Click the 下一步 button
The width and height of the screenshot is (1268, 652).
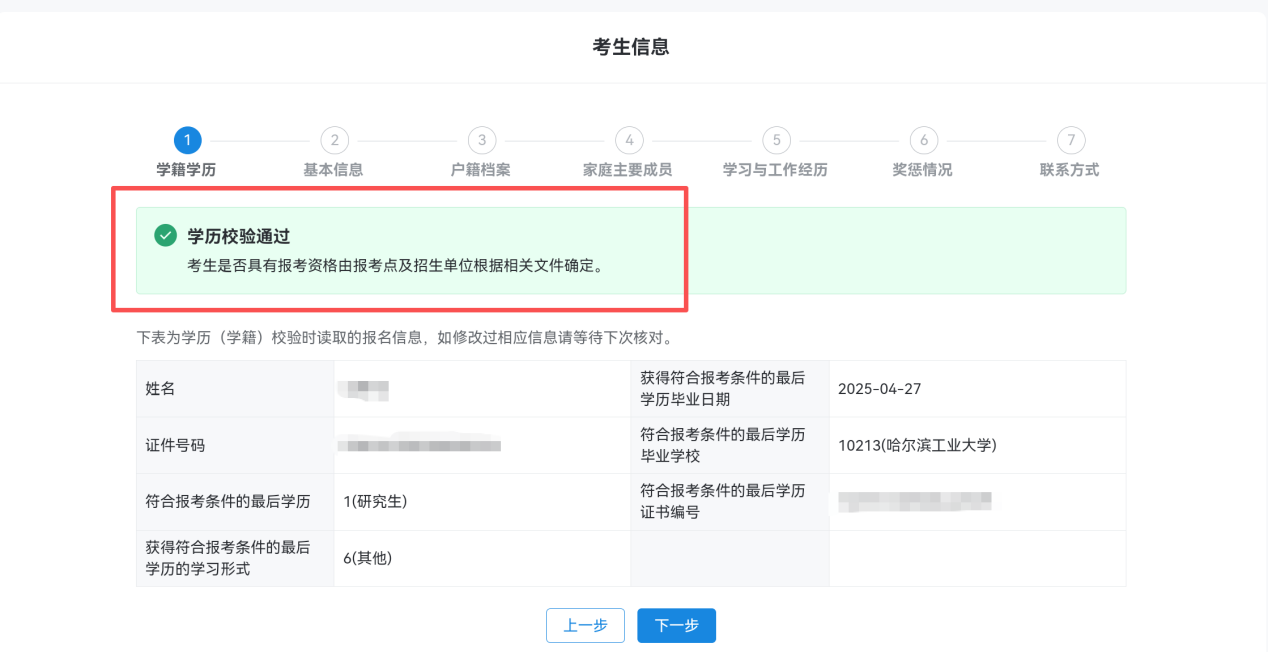point(677,625)
